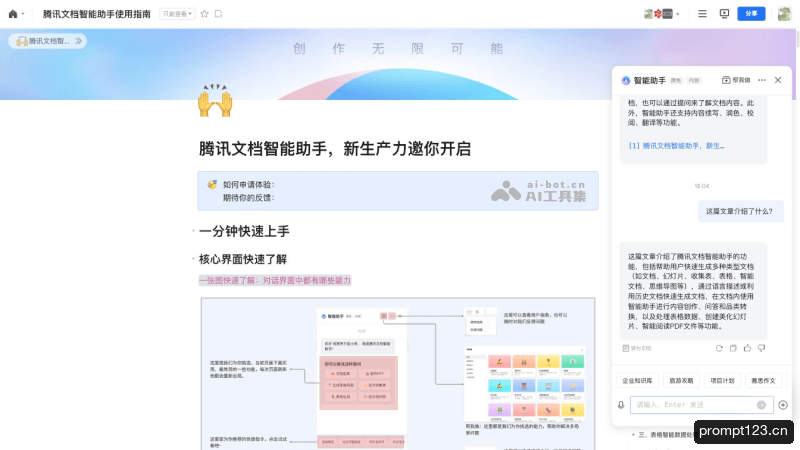Viewport: 800px width, 450px height.
Task: Click the raised hands emoji page icon
Action: 215,101
